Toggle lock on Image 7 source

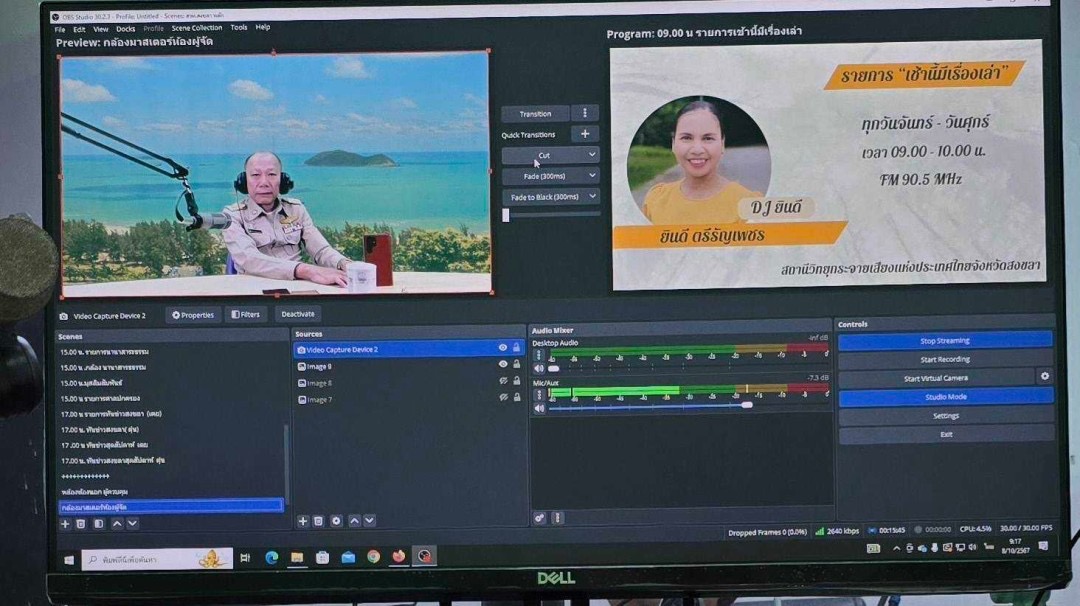click(516, 399)
